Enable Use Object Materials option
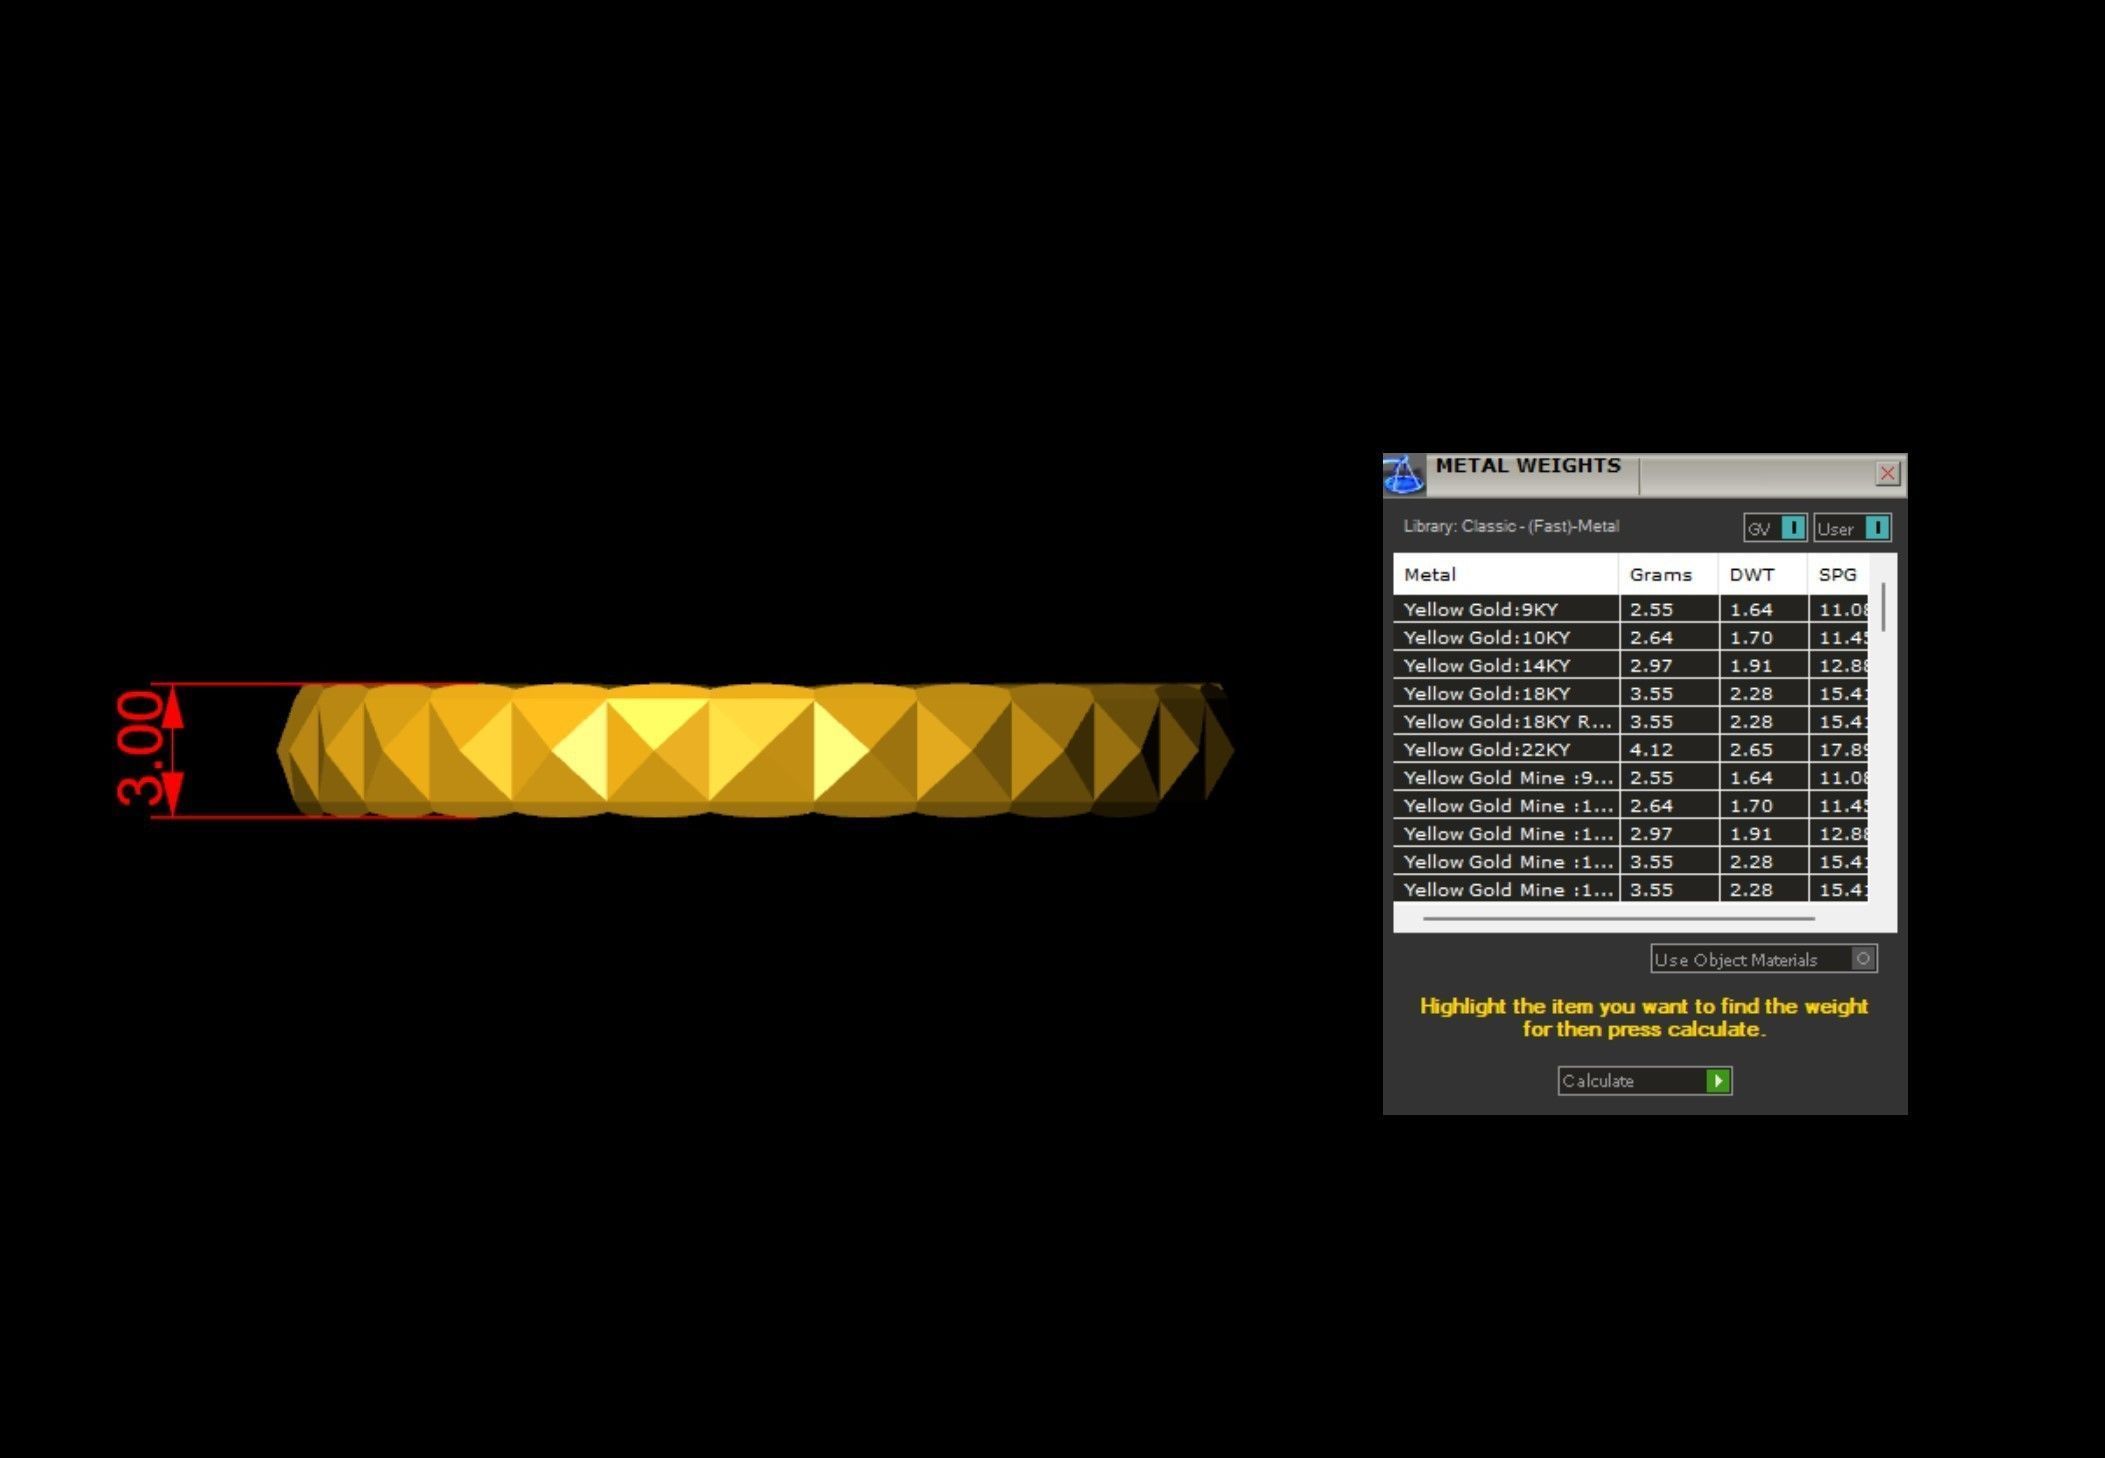The height and width of the screenshot is (1458, 2105). click(x=1862, y=959)
